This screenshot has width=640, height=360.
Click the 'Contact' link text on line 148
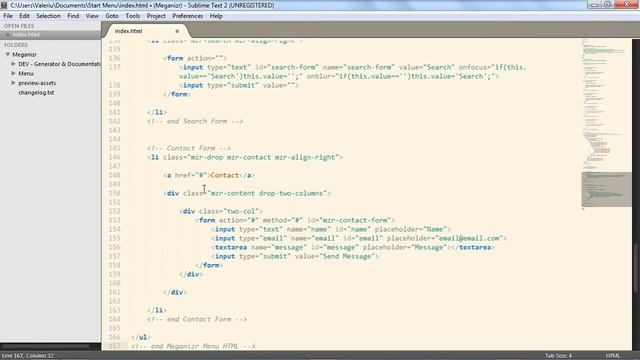pyautogui.click(x=224, y=175)
